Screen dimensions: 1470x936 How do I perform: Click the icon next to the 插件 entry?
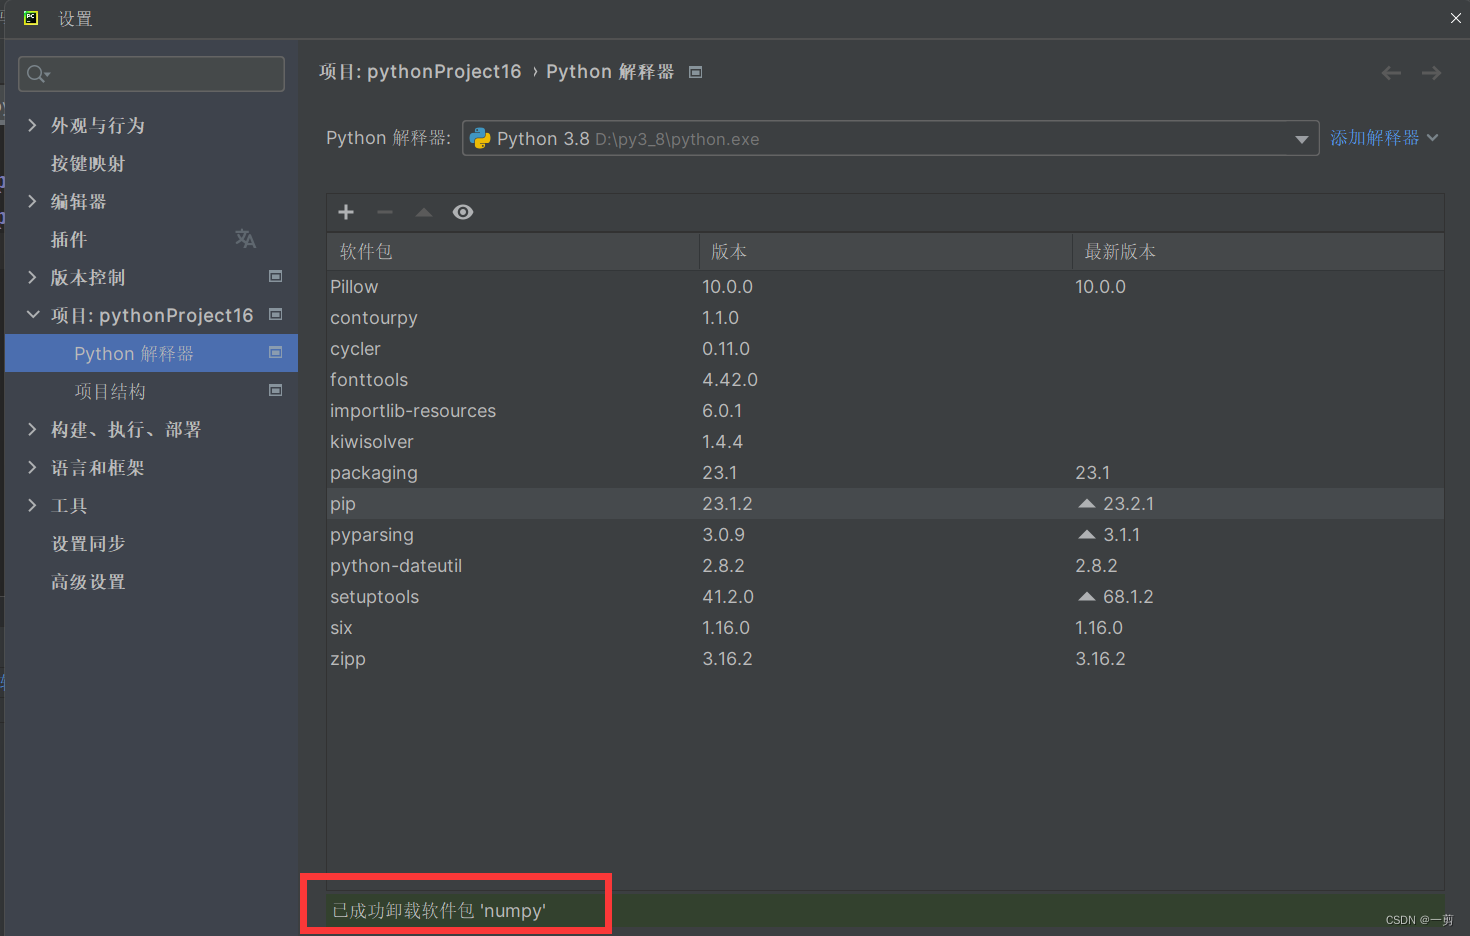coord(245,239)
